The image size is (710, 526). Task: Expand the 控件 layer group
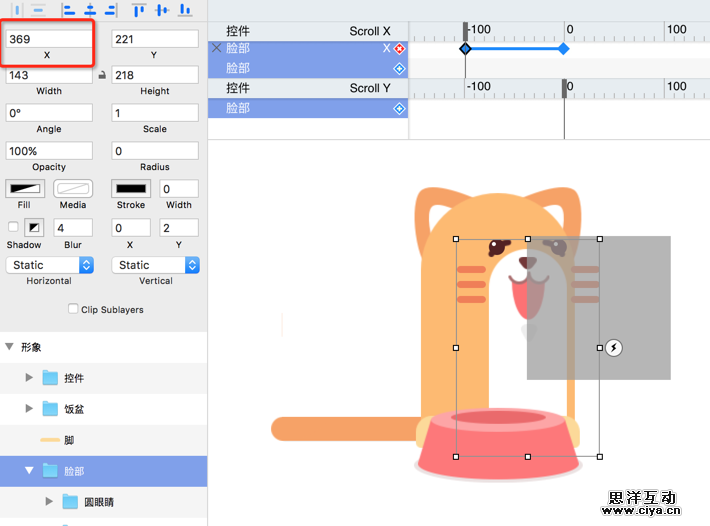(x=29, y=378)
